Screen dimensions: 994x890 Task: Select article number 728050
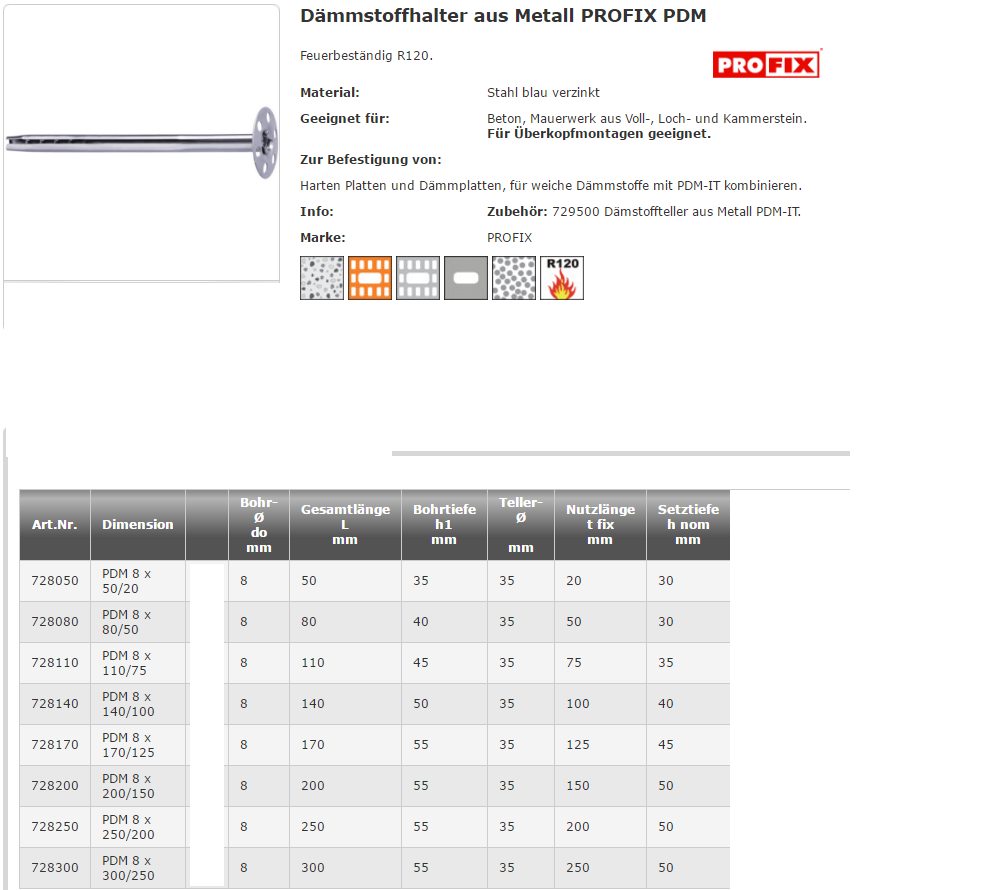(x=54, y=581)
